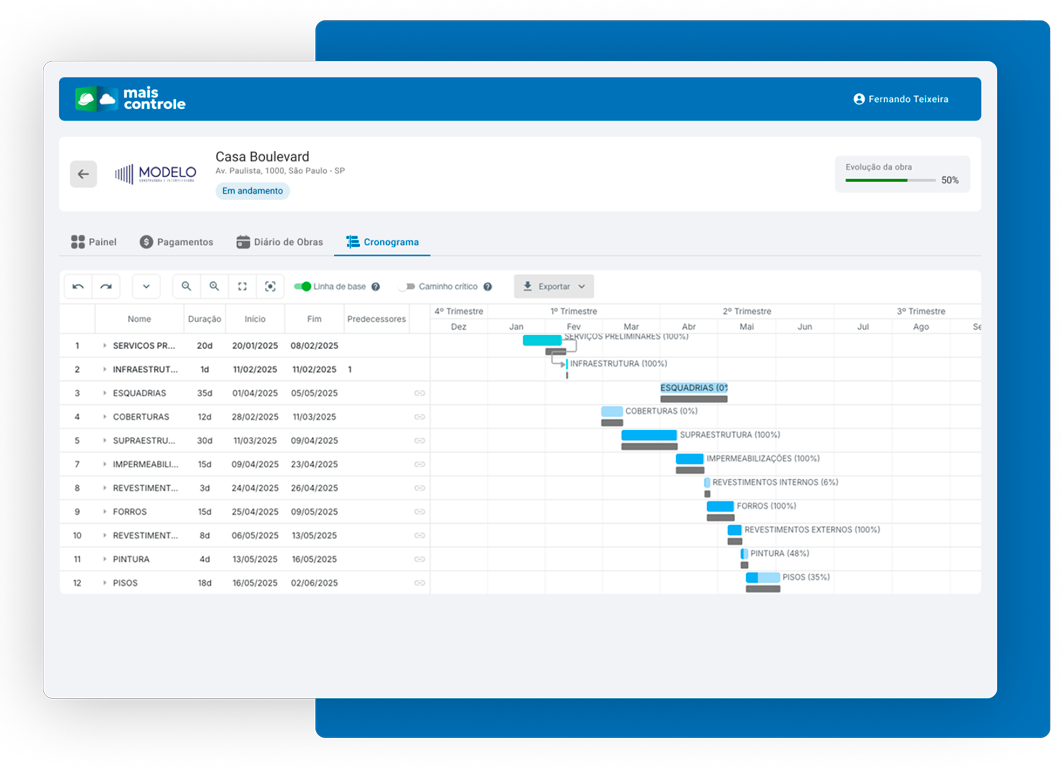Expand the PINTURA task row

point(104,559)
